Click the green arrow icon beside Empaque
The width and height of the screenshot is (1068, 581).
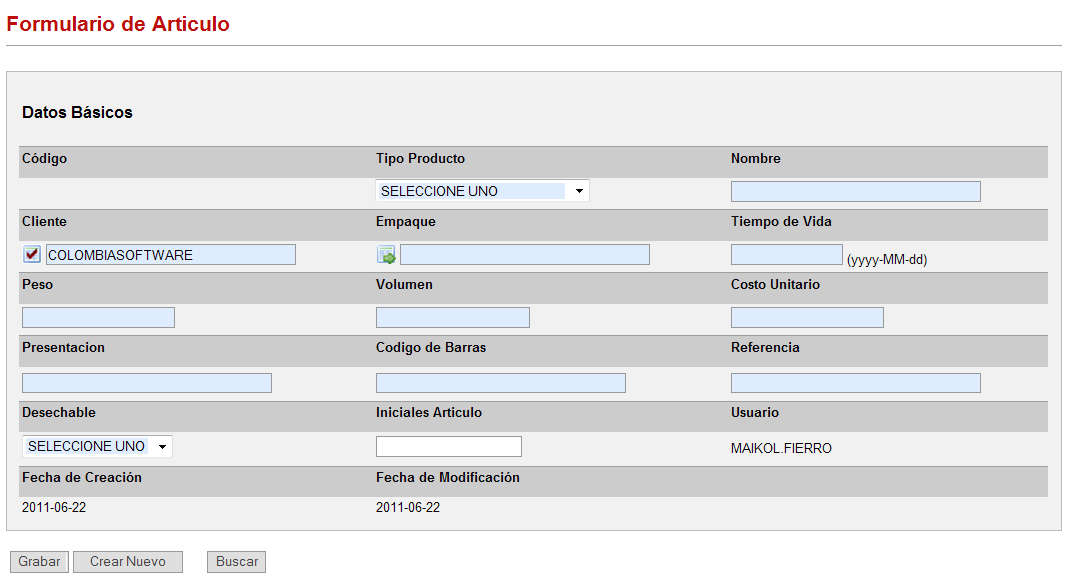pos(386,255)
